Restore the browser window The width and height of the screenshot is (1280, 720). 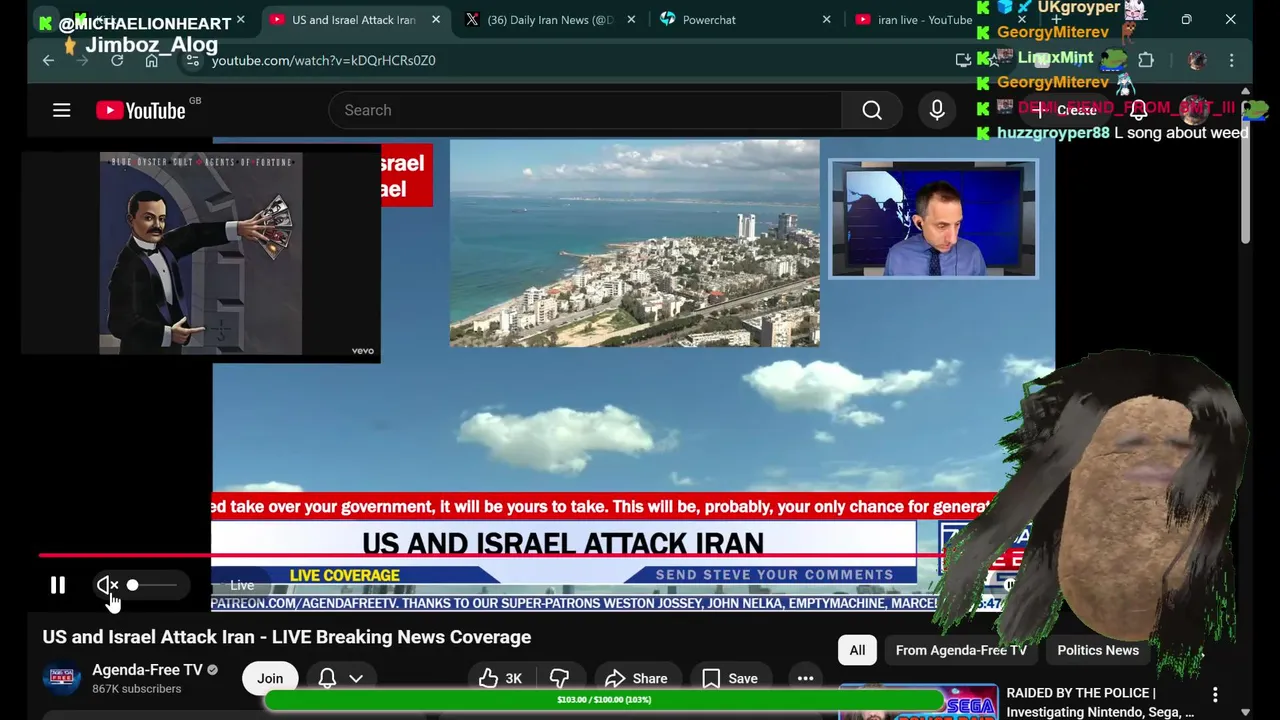click(1186, 19)
